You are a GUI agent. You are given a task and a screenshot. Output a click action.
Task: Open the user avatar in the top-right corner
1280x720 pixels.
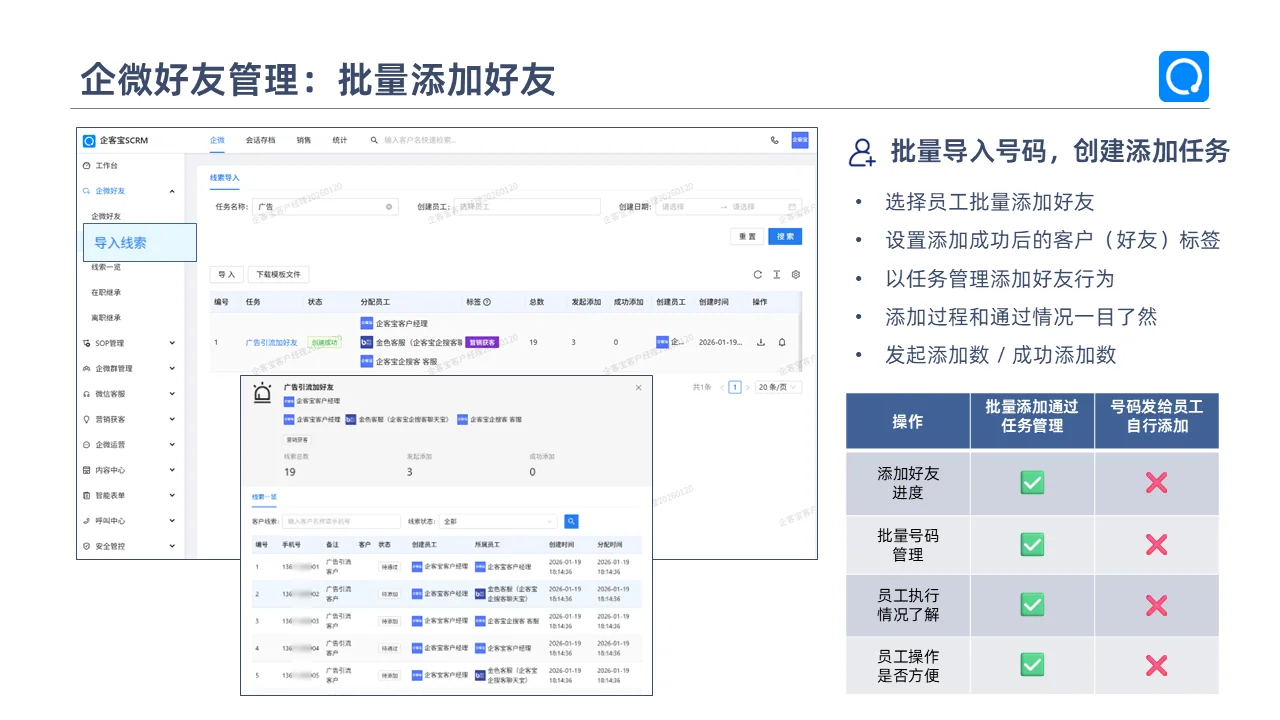point(800,140)
